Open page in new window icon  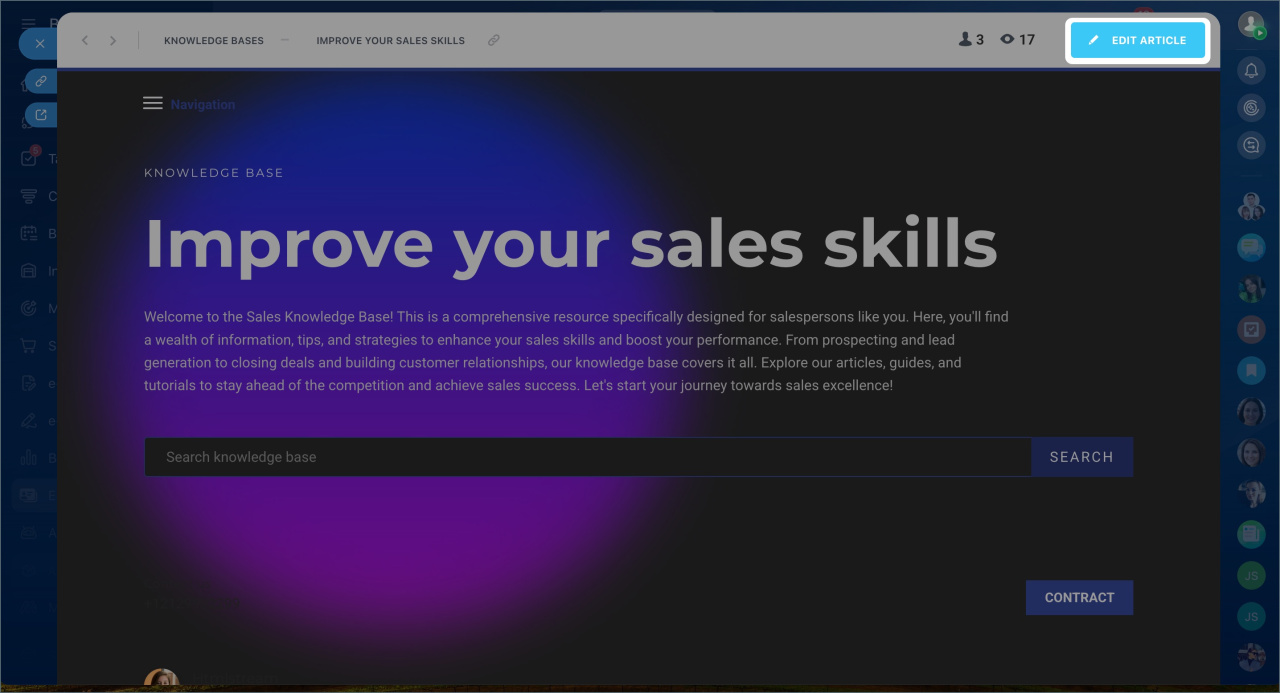coord(41,115)
